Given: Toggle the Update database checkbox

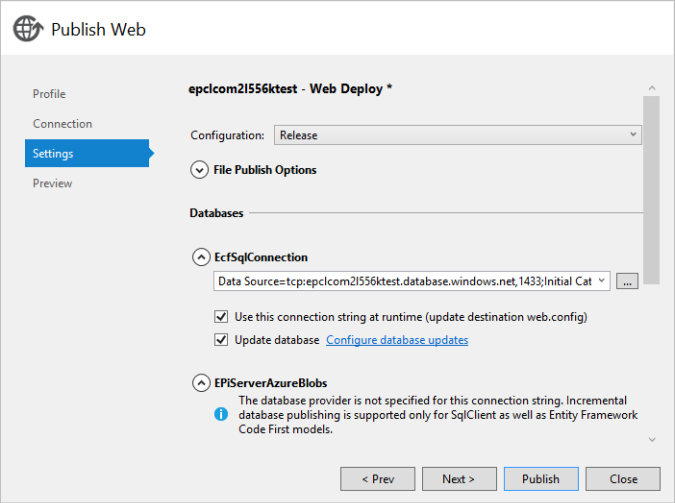Looking at the screenshot, I should pyautogui.click(x=221, y=340).
